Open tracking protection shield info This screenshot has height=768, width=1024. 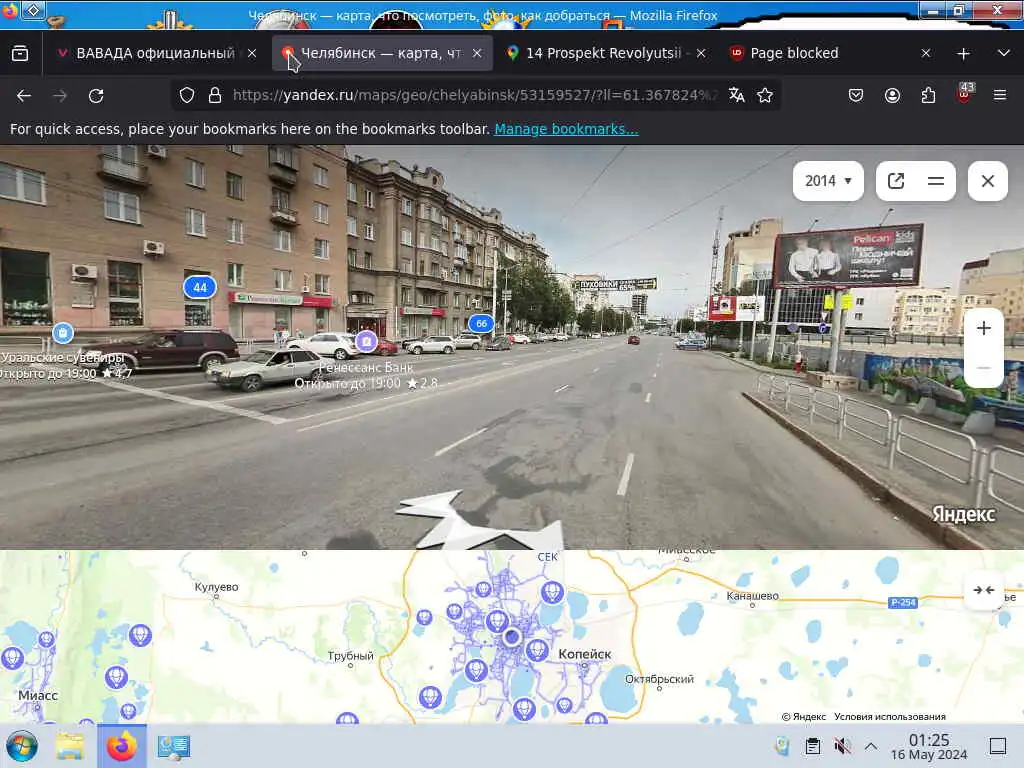pyautogui.click(x=187, y=95)
